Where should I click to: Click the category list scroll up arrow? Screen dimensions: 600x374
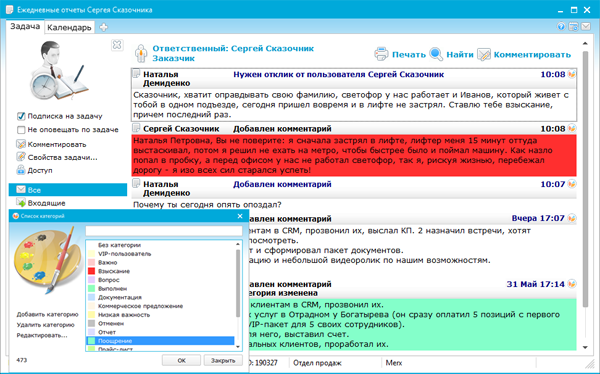(x=238, y=244)
